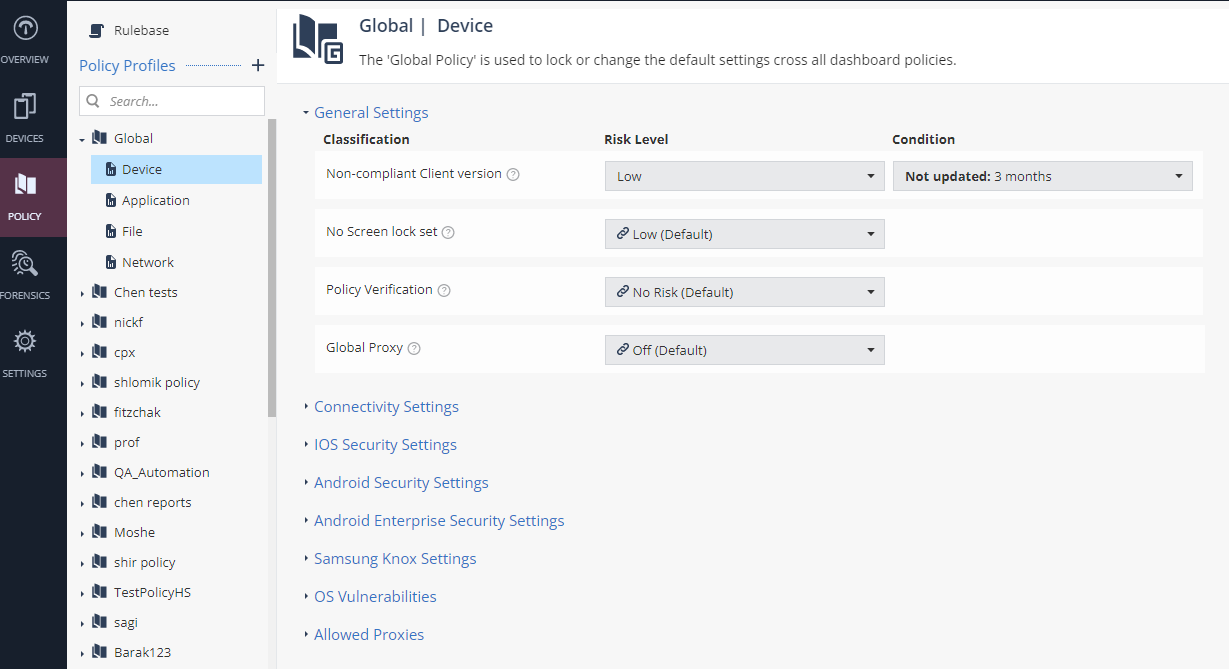Click the search magnifier in Policy Profiles

(x=93, y=101)
